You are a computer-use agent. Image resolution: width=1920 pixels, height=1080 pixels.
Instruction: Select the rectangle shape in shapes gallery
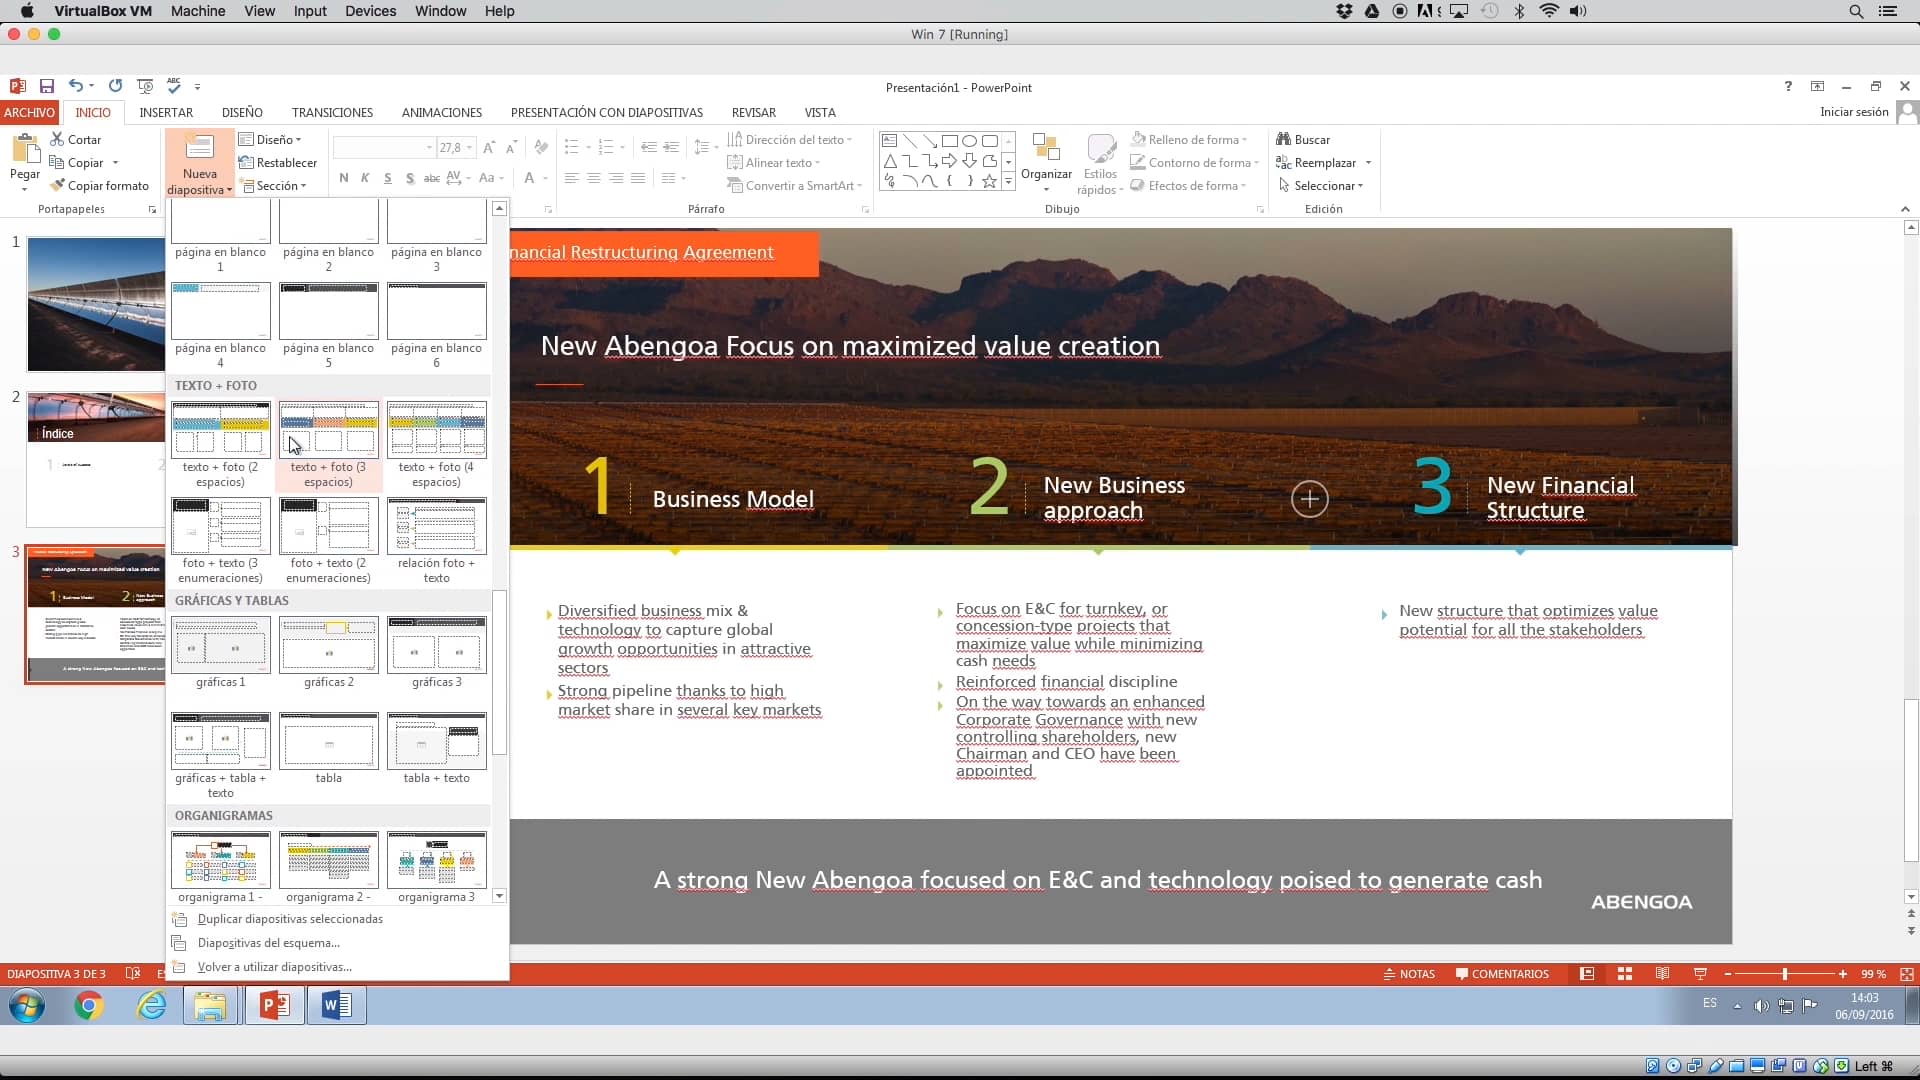tap(949, 141)
